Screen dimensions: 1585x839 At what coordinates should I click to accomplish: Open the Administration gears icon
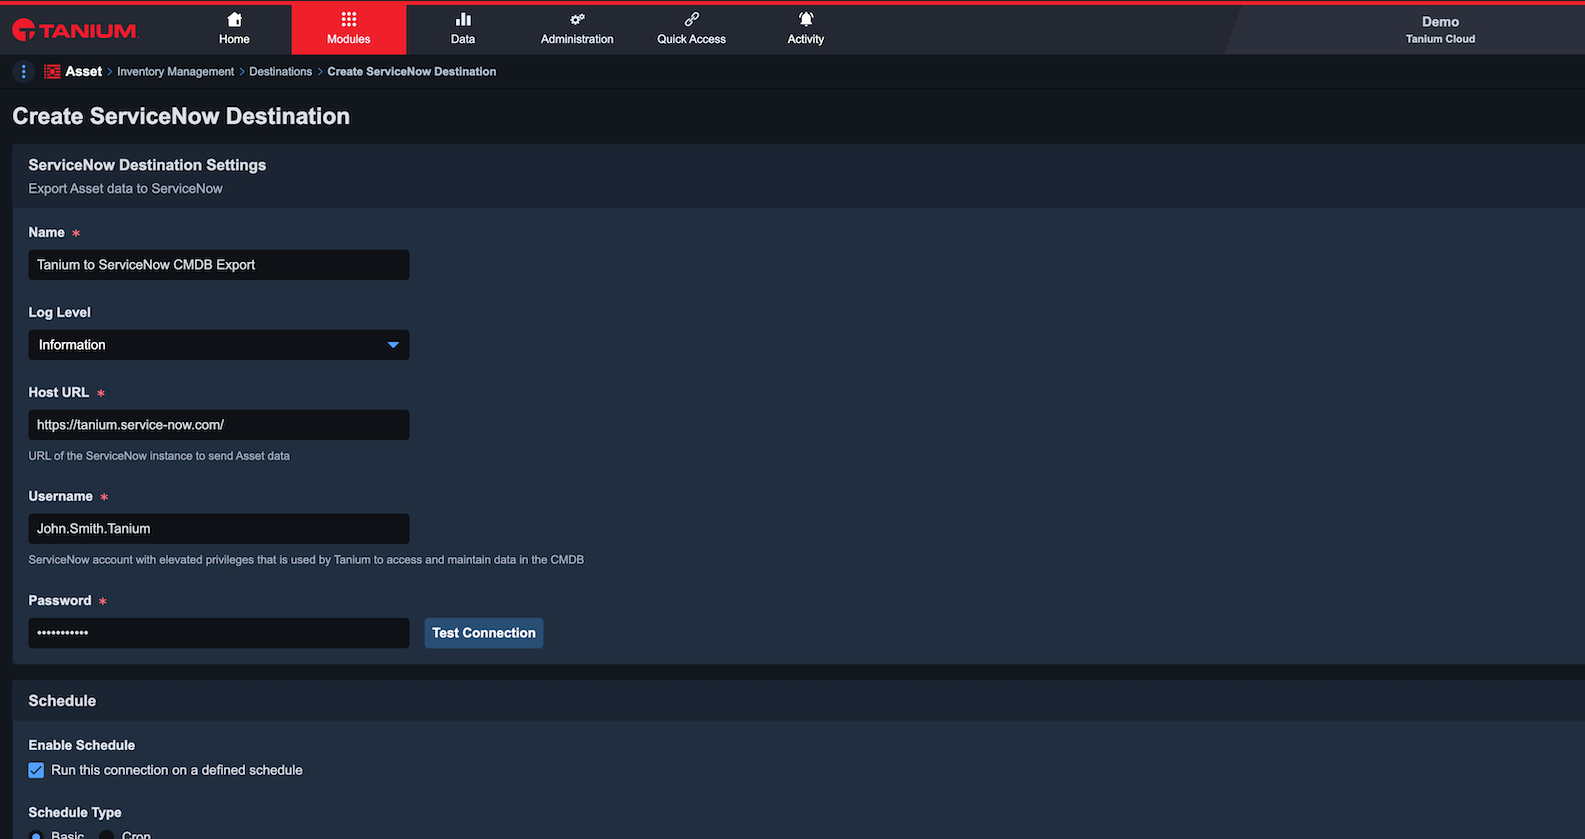[577, 19]
